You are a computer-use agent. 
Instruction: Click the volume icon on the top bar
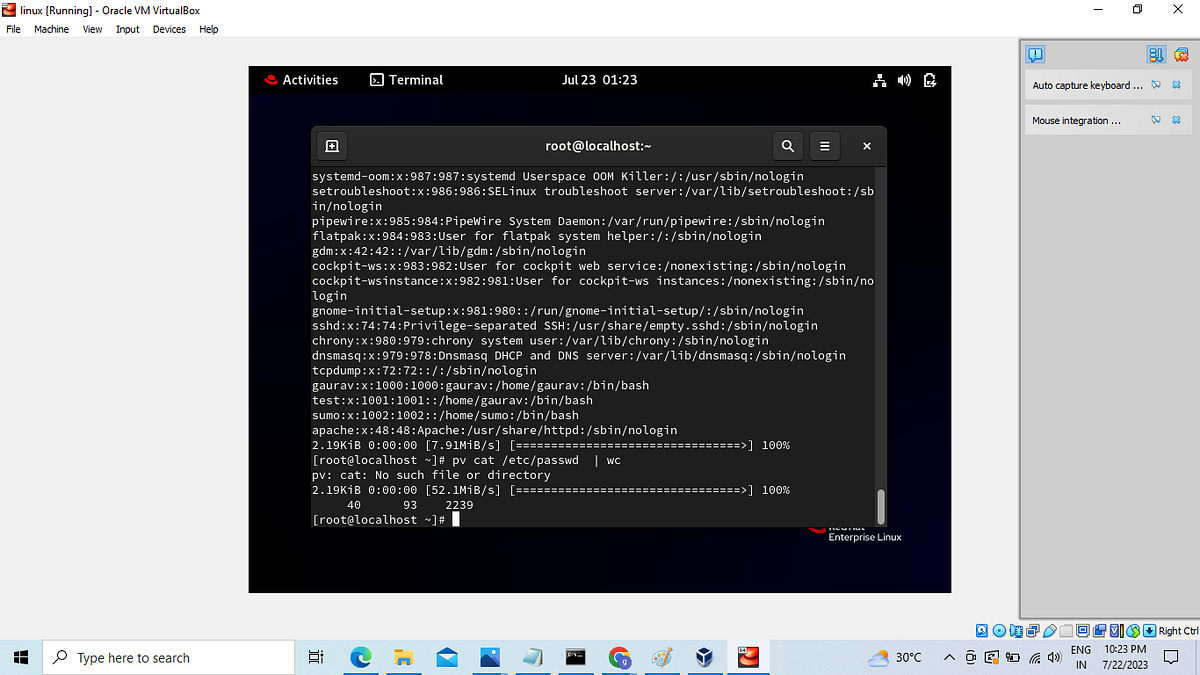point(904,80)
